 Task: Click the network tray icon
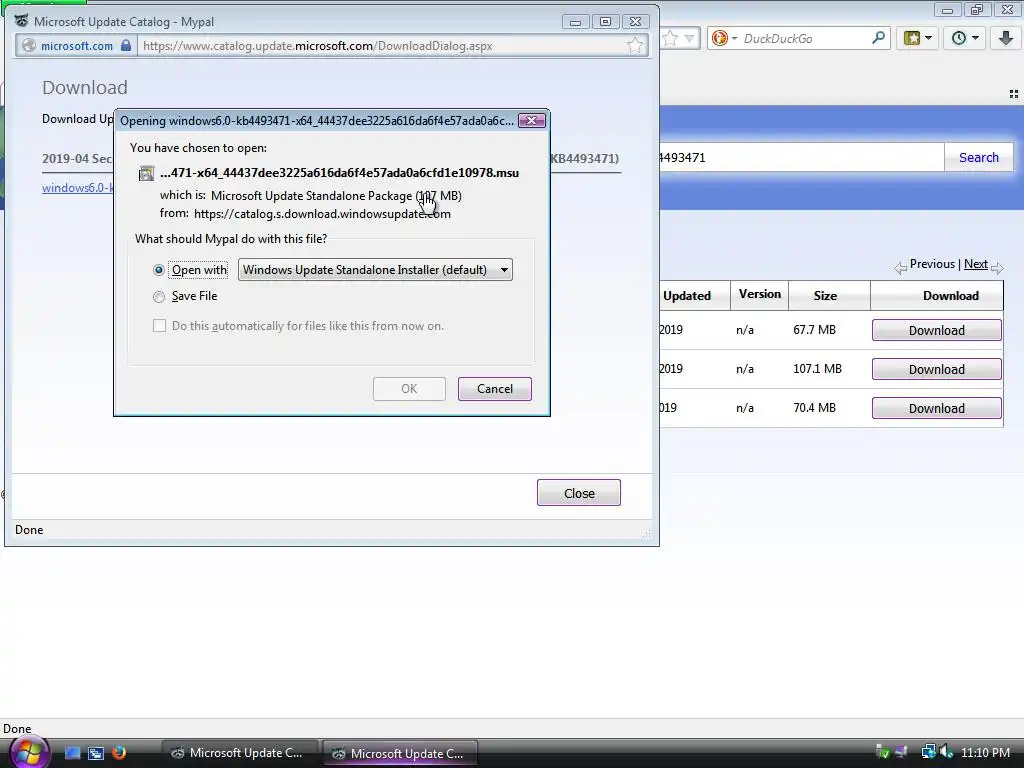(928, 752)
